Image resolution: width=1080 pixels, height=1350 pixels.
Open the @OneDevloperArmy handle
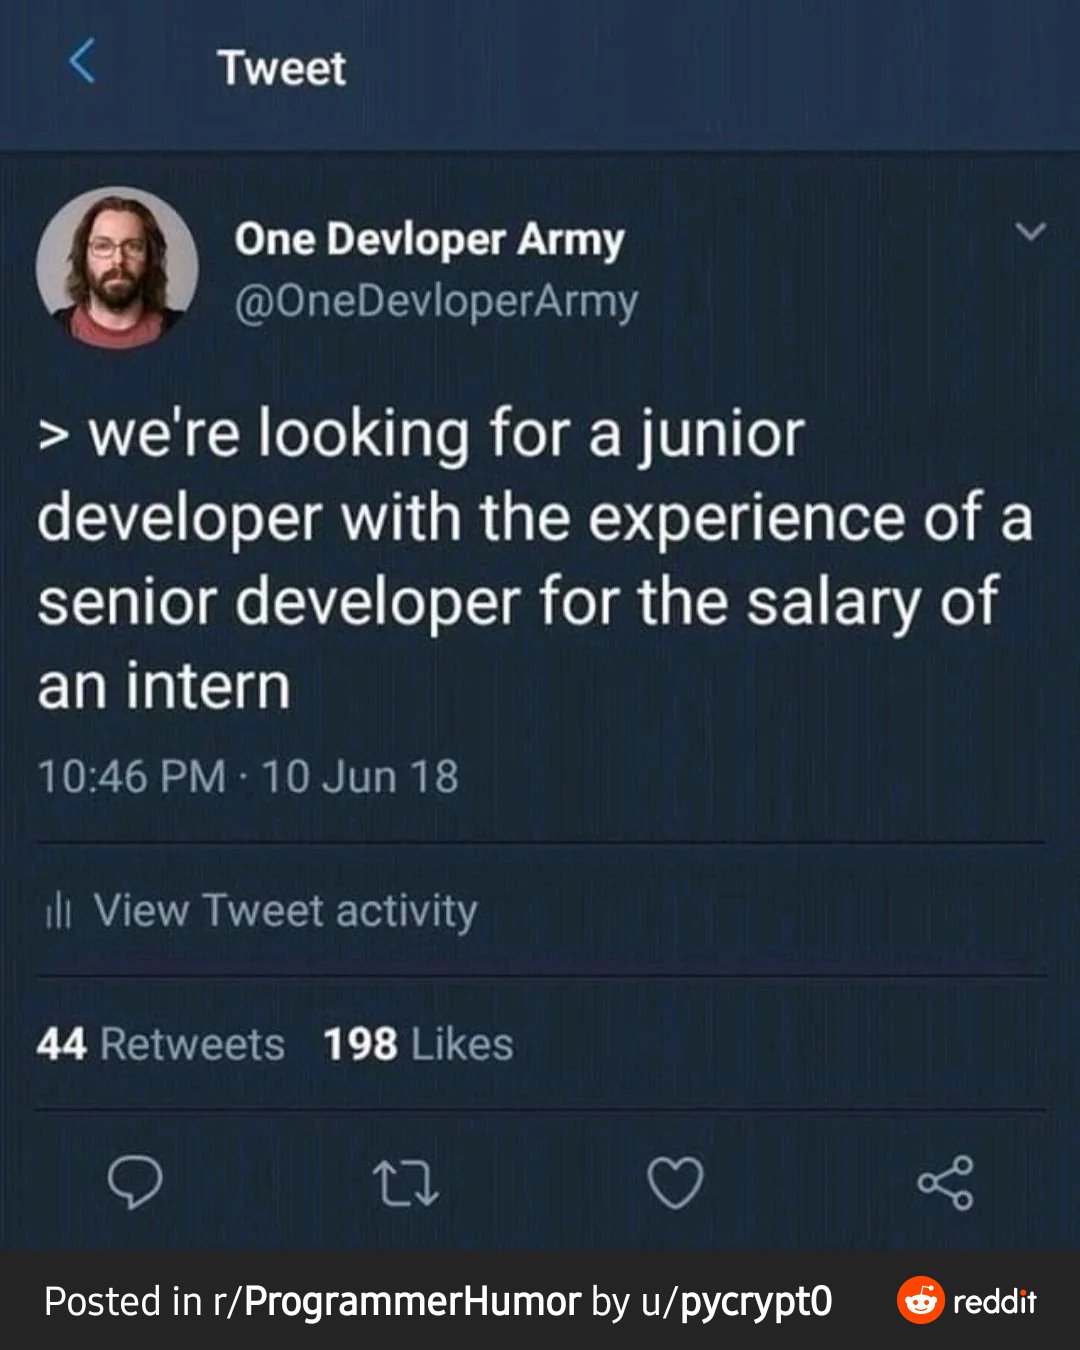pos(436,302)
